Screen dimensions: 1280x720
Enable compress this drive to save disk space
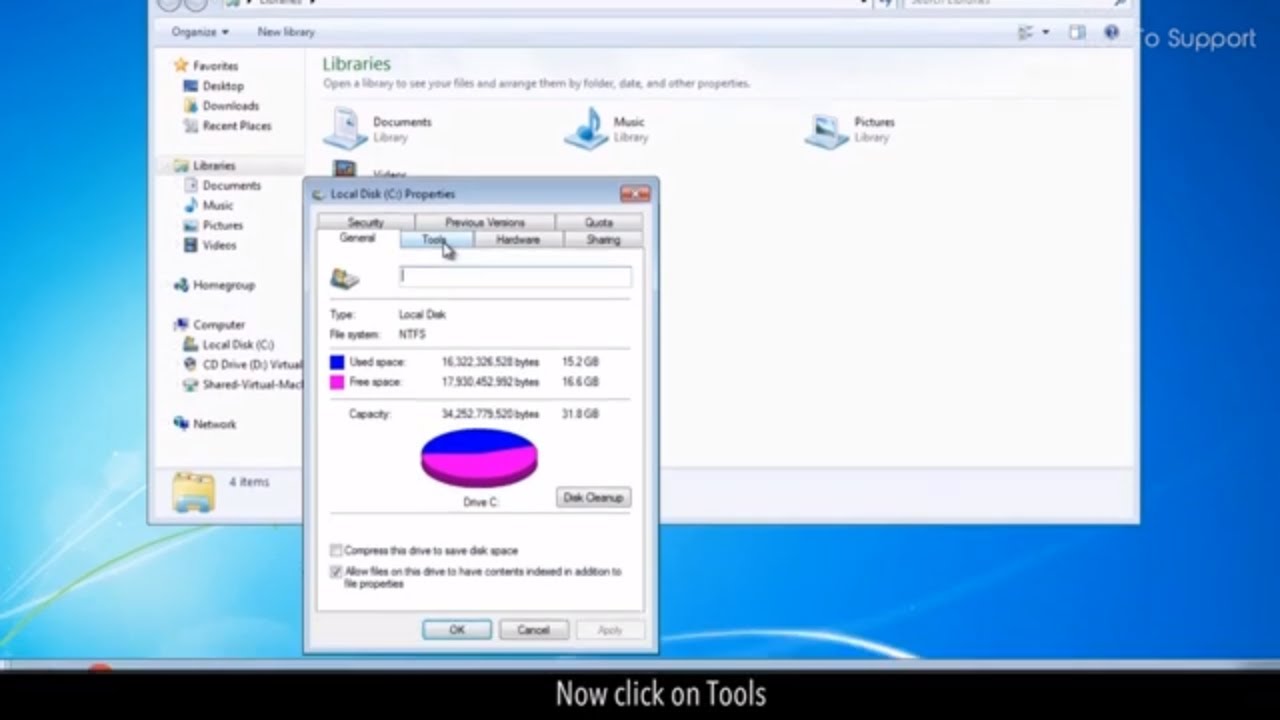click(x=336, y=550)
